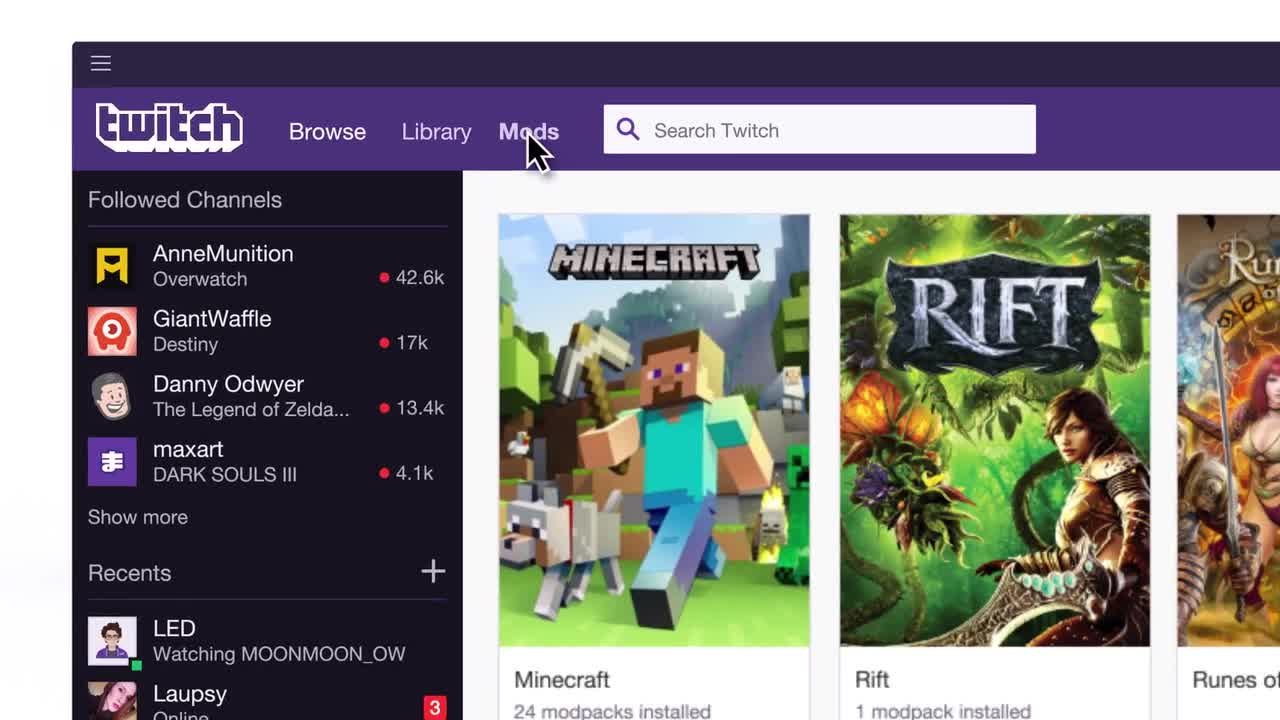Open AnneMunition's channel avatar

(112, 265)
